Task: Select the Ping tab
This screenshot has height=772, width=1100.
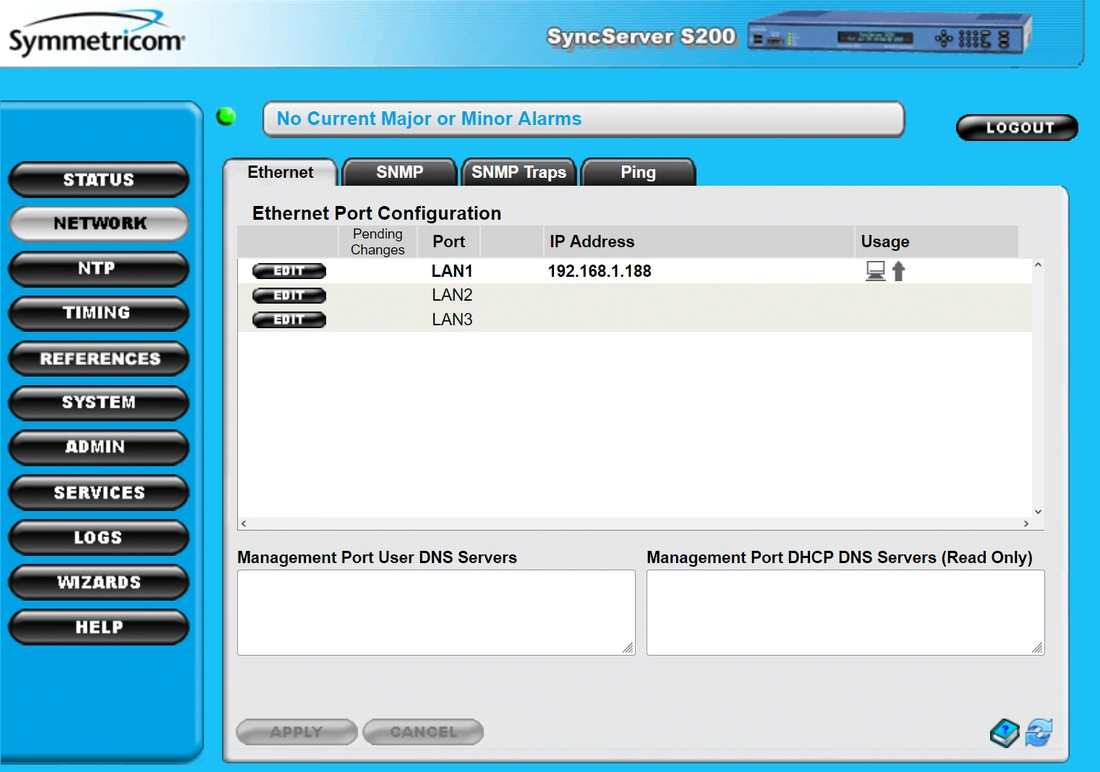Action: [637, 172]
